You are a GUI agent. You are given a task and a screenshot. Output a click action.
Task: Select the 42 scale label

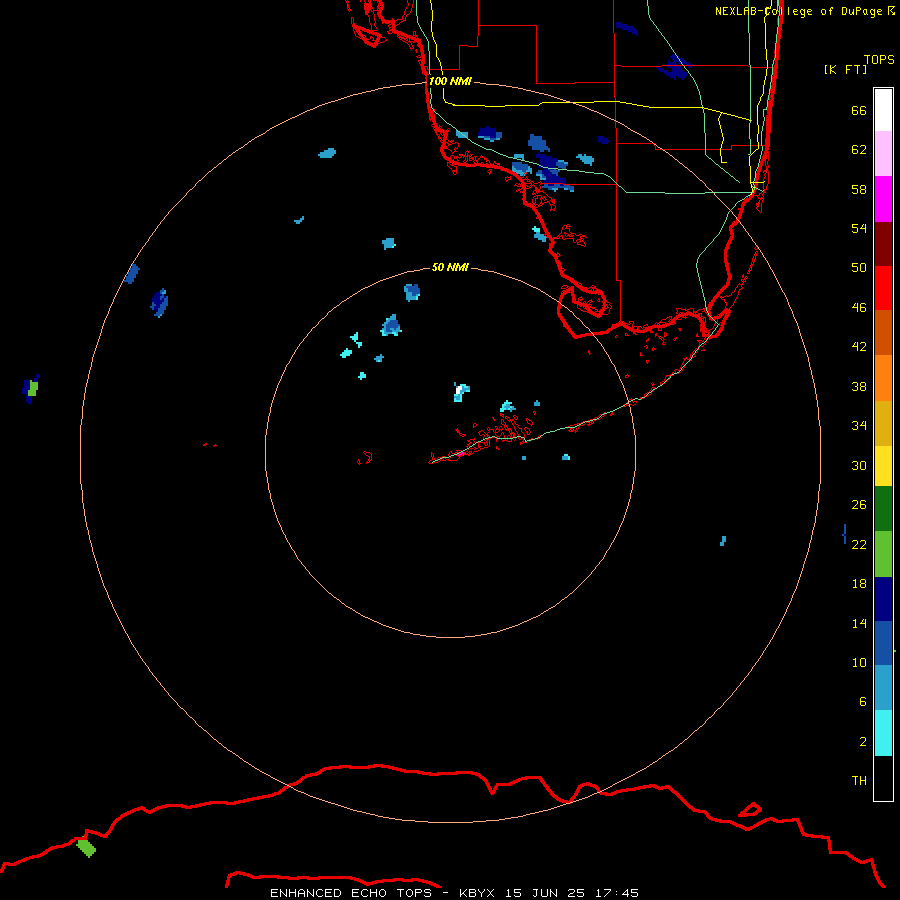coord(859,347)
